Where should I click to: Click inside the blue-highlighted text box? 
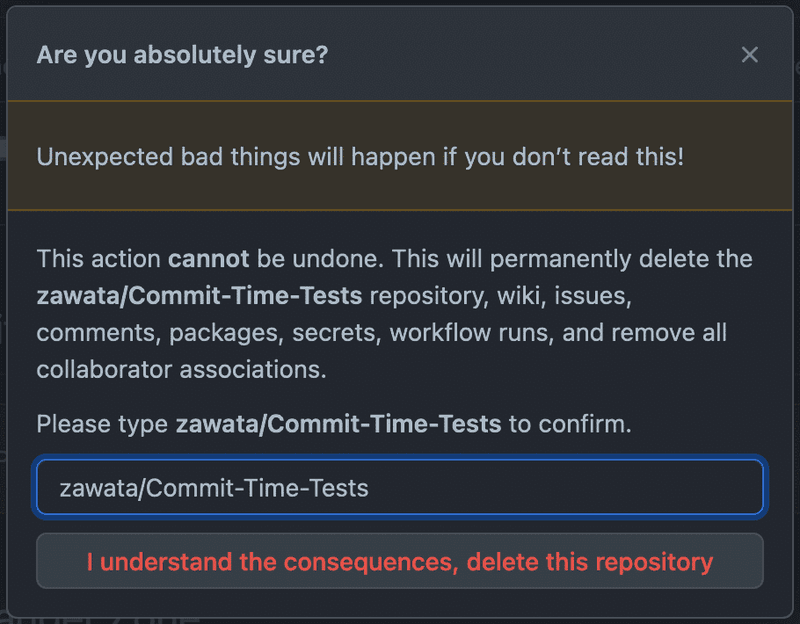[x=400, y=489]
